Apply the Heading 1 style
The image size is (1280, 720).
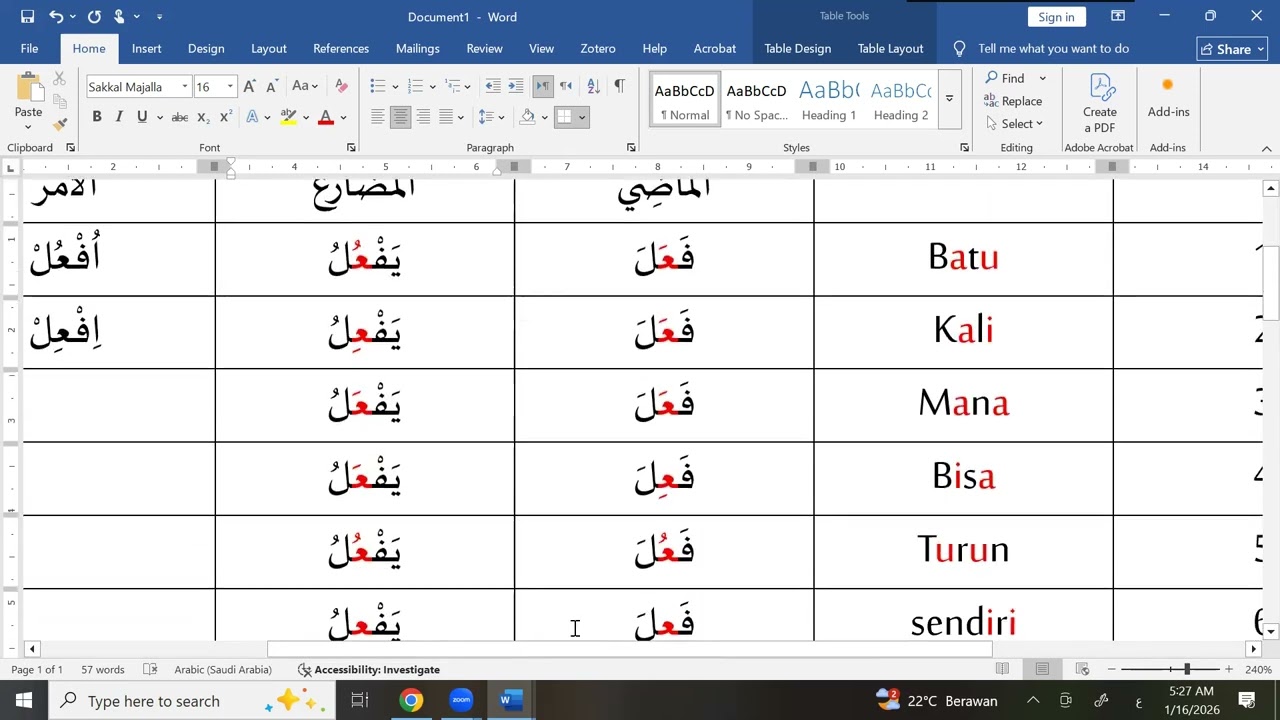point(829,100)
